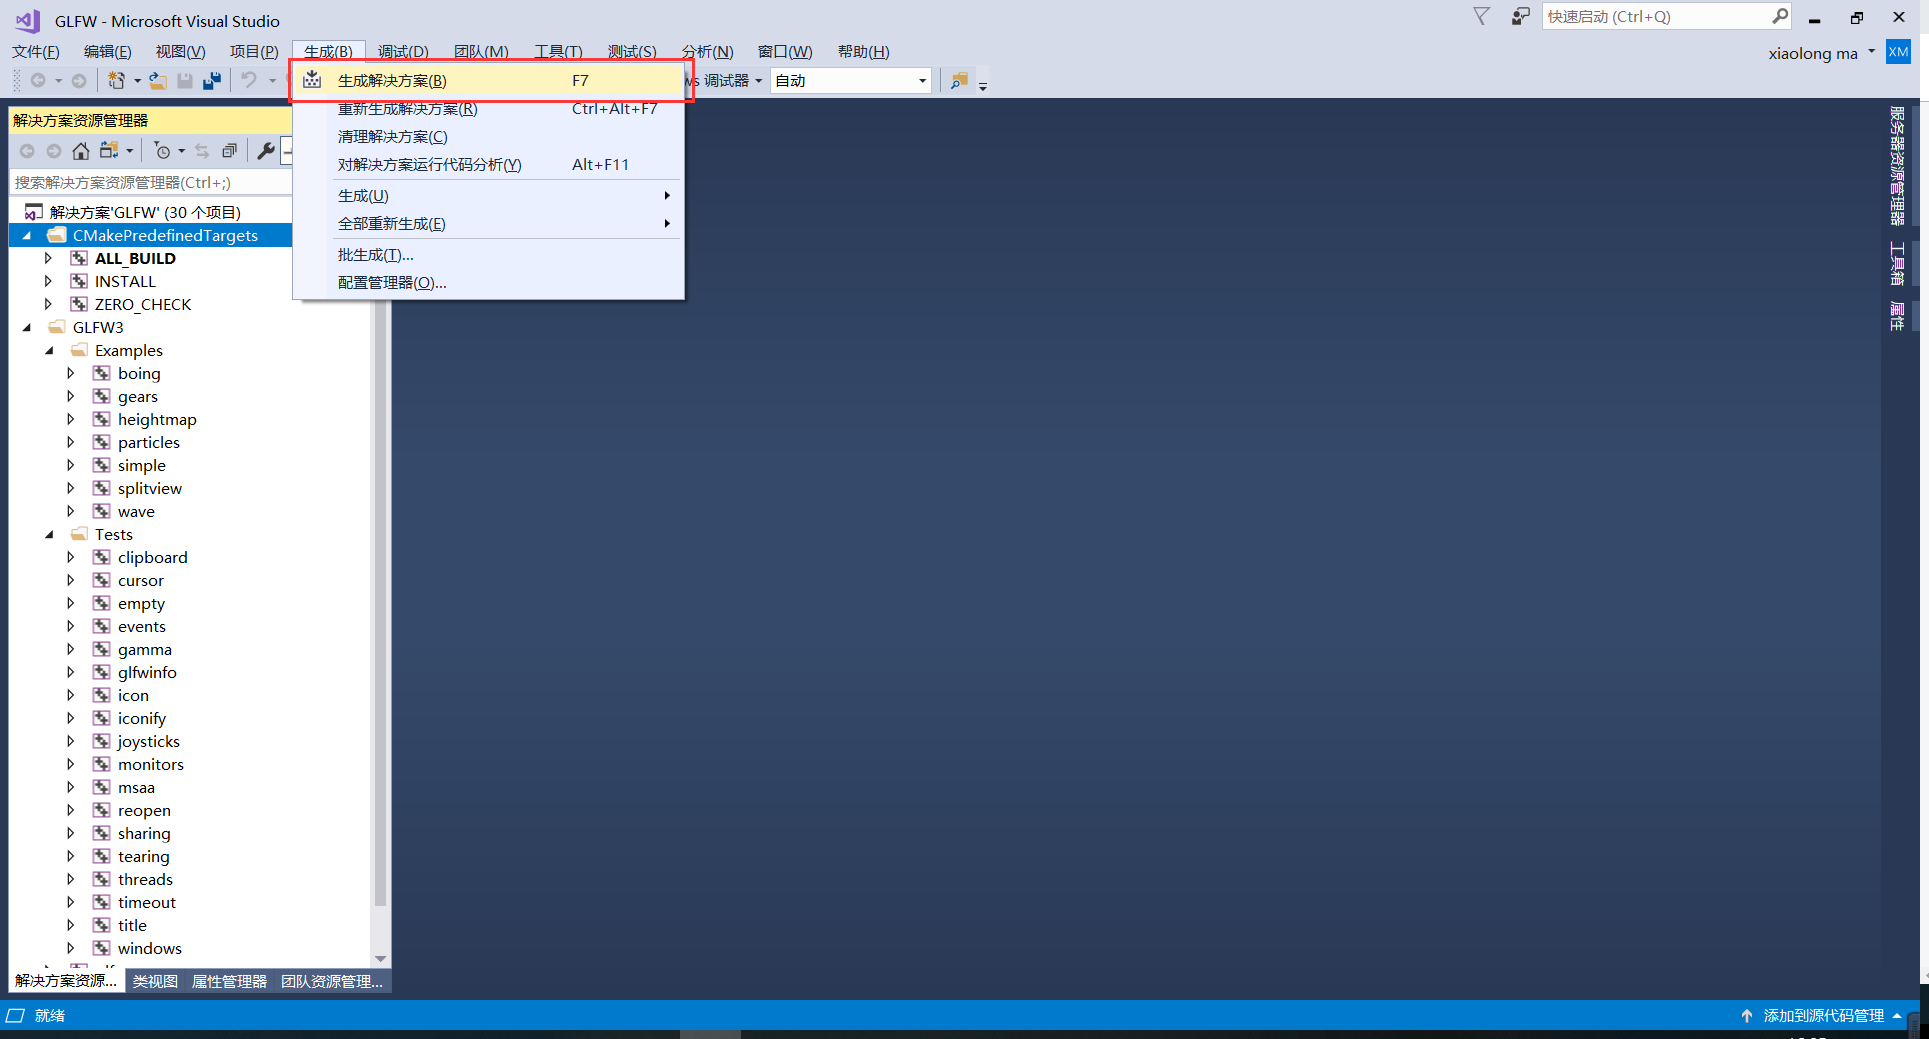
Task: Click the Build Solution menu item icon
Action: [x=312, y=80]
